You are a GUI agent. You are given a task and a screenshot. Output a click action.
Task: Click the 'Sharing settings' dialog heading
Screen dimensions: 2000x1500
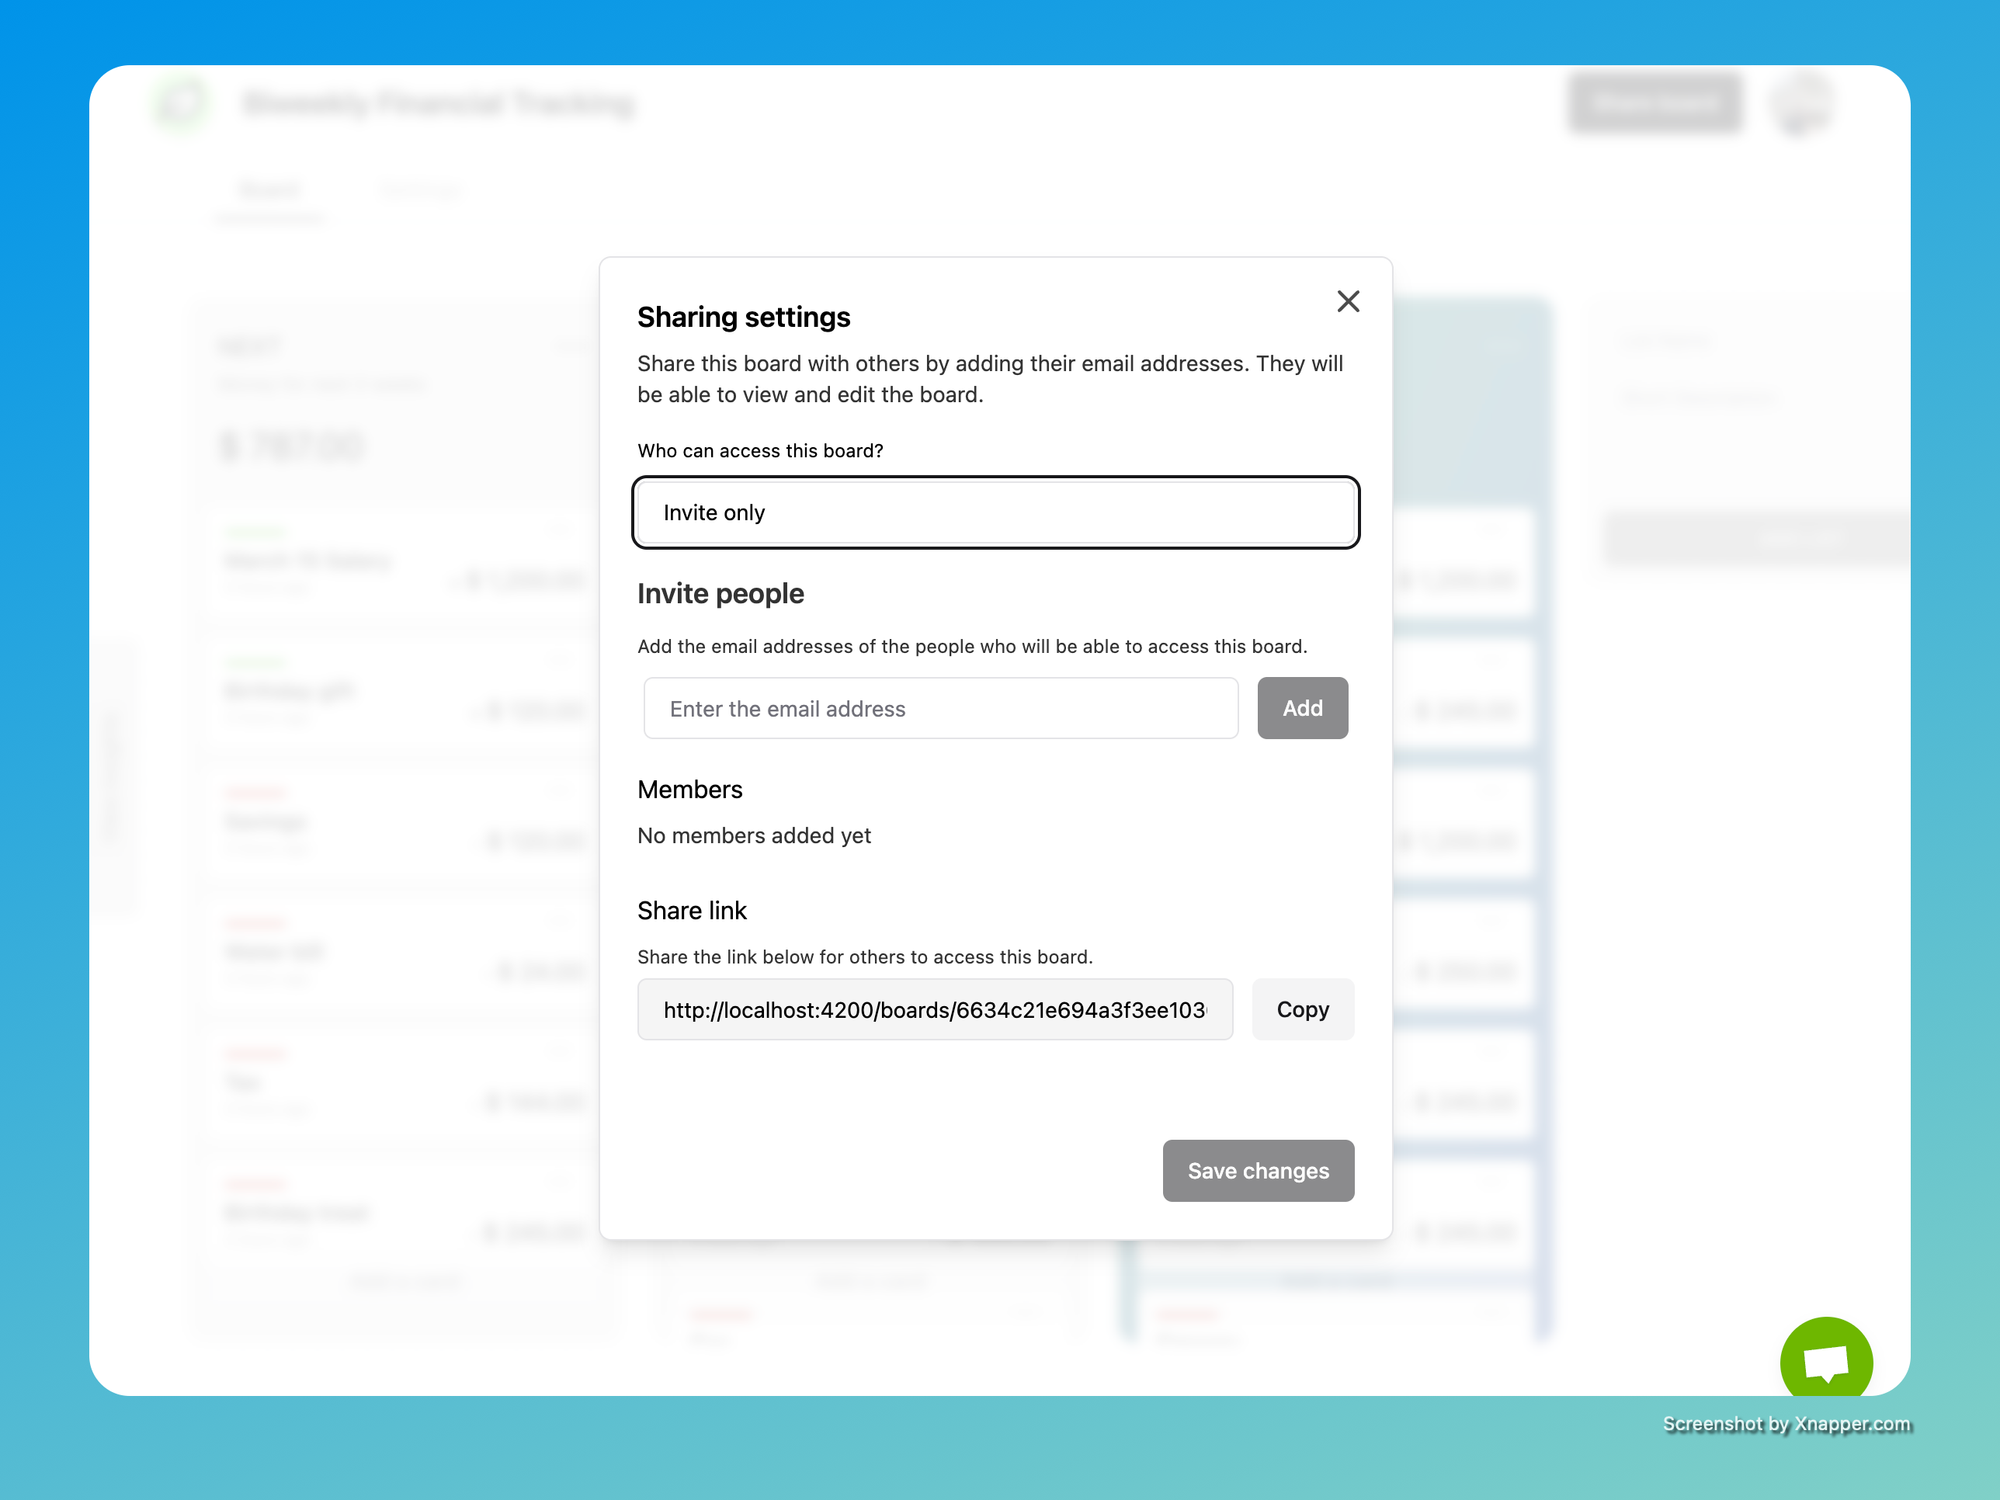coord(743,317)
